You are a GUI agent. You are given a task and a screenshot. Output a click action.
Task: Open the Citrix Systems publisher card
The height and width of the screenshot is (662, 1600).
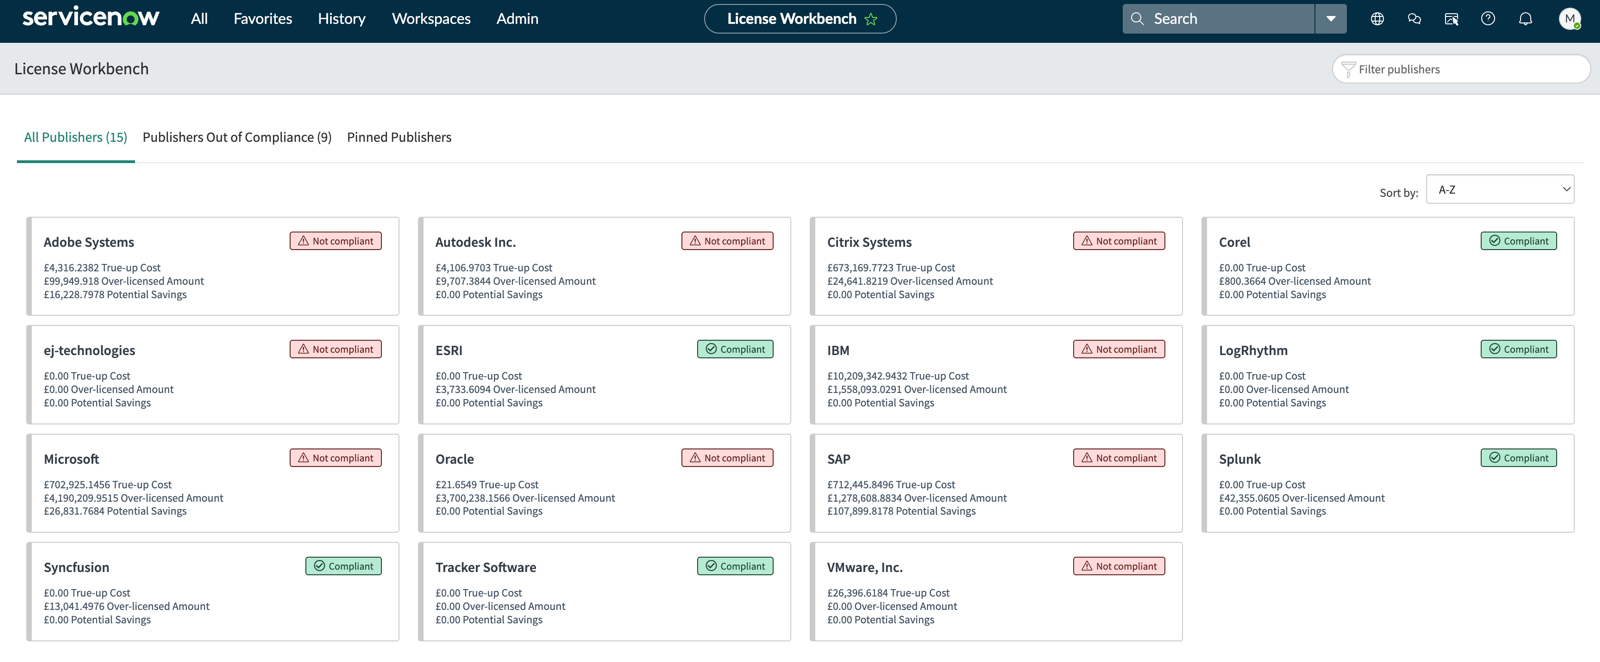pos(997,266)
